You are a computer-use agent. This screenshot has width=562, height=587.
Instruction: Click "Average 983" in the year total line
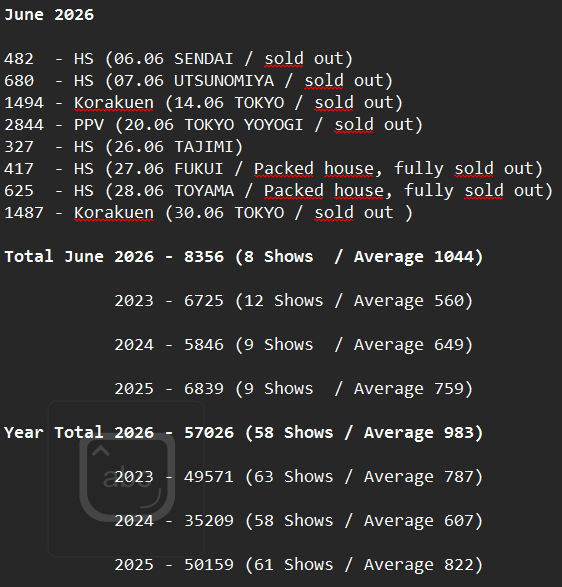click(x=419, y=433)
